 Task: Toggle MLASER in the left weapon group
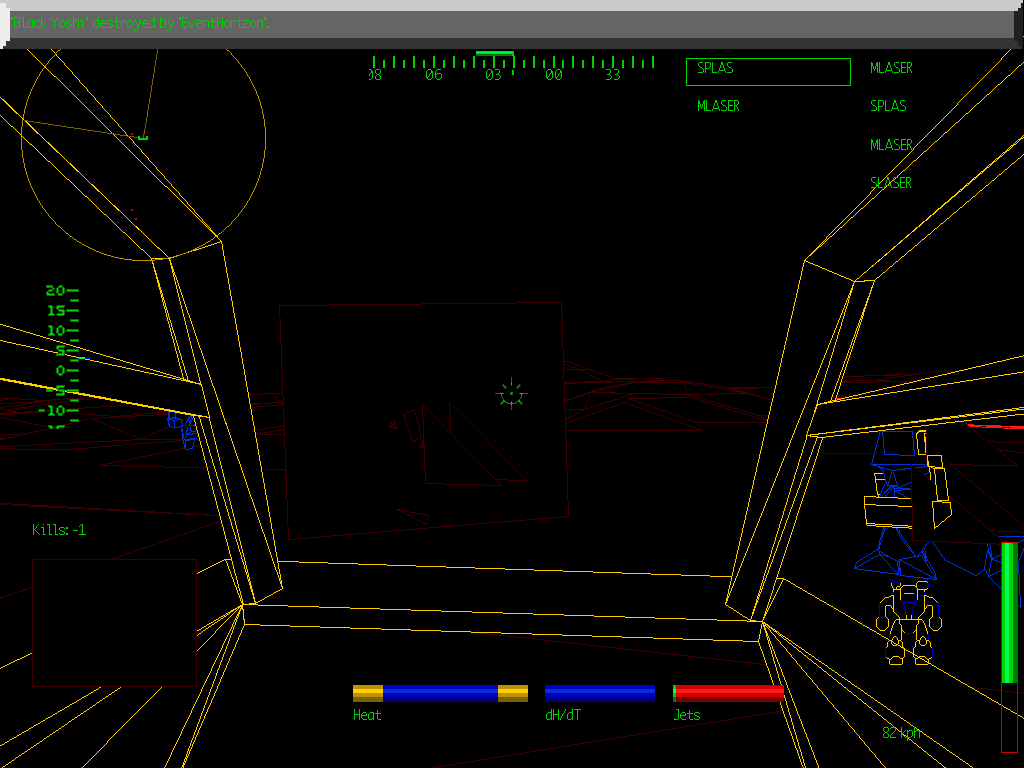point(718,106)
